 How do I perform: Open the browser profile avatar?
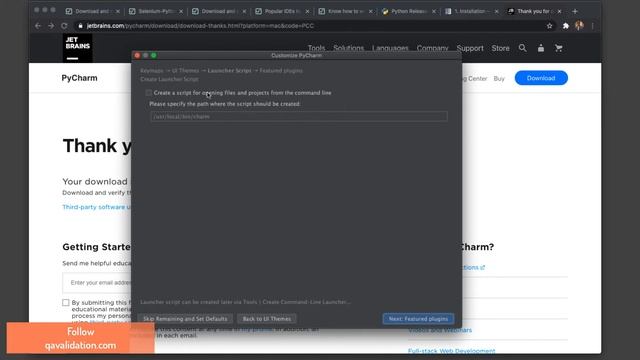coord(579,26)
